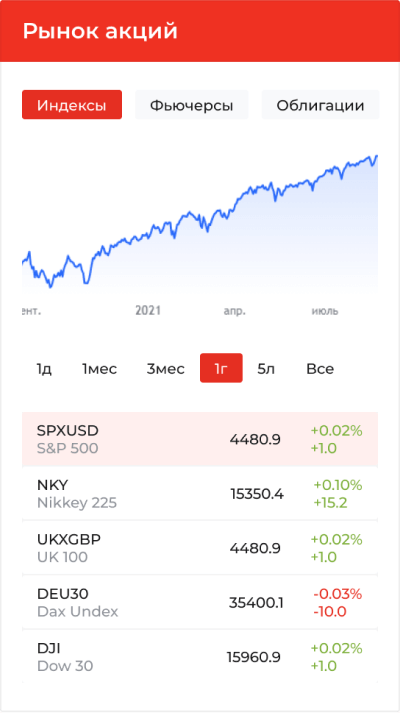
Task: Choose the 1мес time range
Action: coord(99,368)
